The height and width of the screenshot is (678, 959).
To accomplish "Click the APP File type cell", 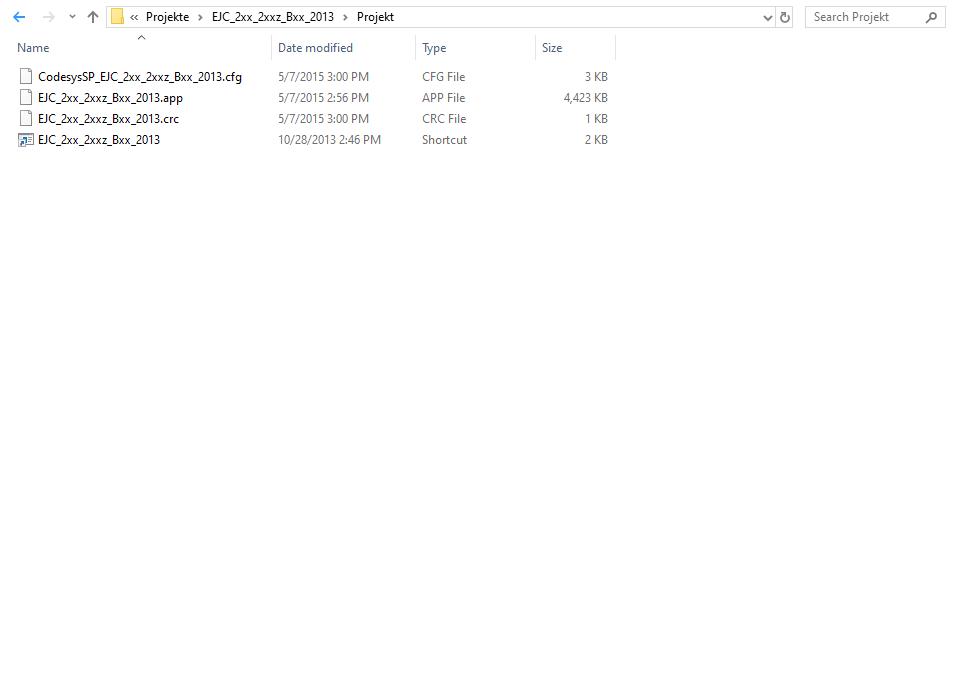I will click(x=443, y=98).
